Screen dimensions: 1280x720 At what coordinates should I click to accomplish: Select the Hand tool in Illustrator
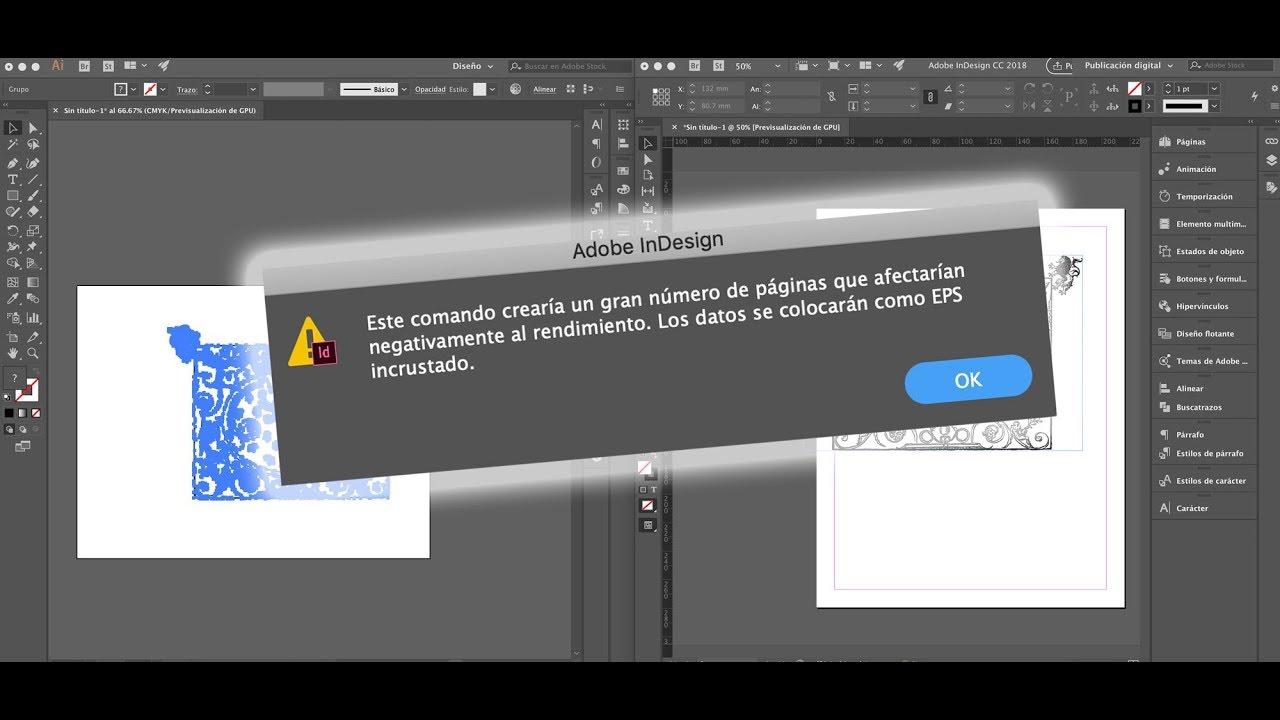pos(12,352)
